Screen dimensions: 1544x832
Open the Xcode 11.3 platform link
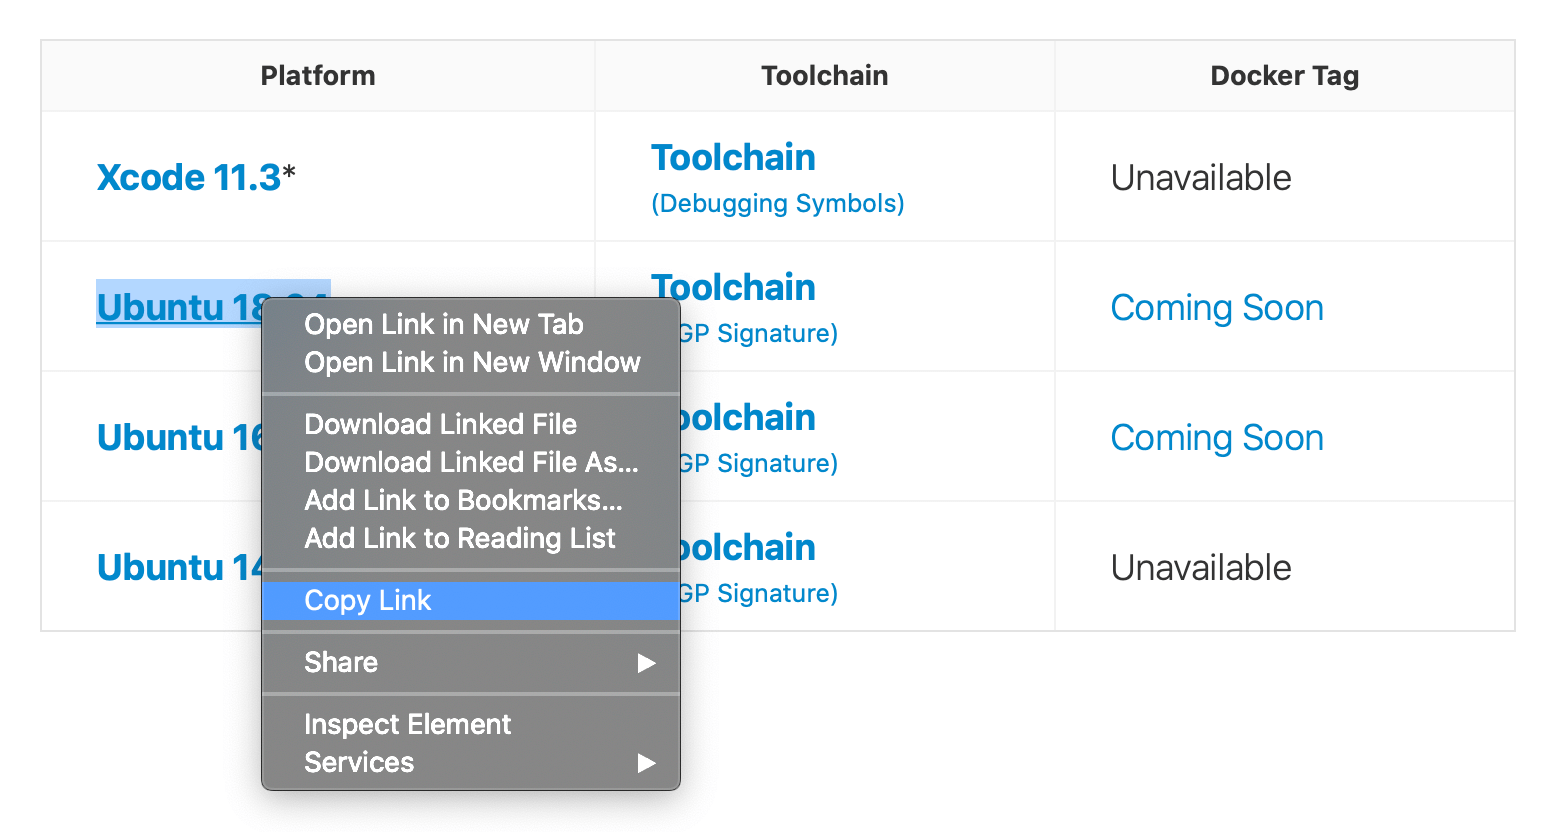[x=189, y=177]
